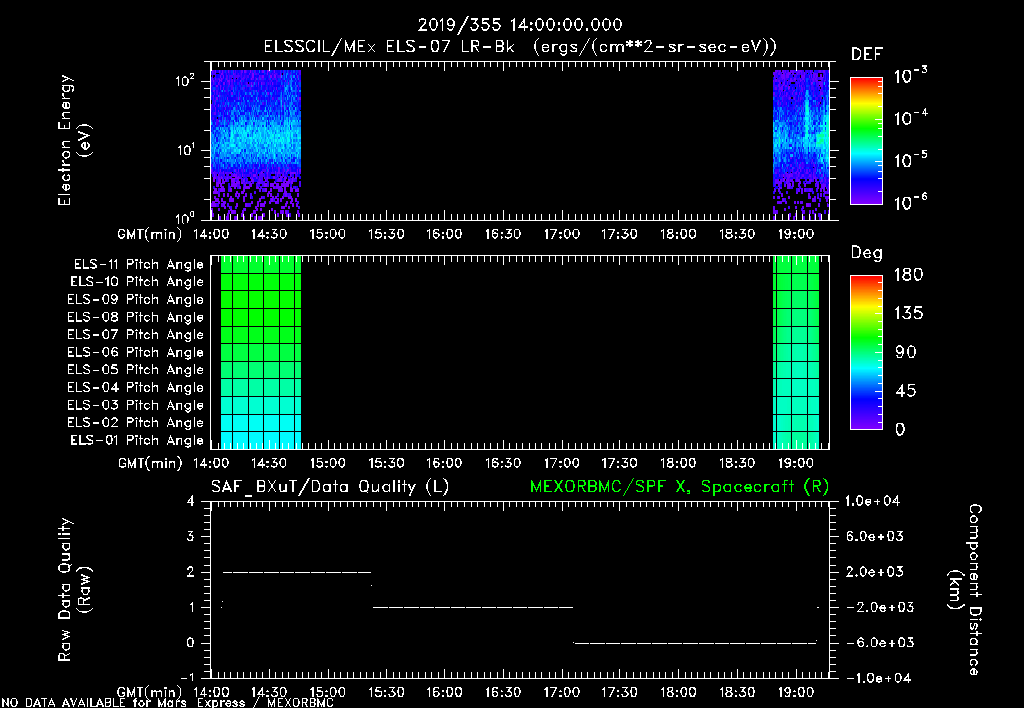Image resolution: width=1024 pixels, height=708 pixels.
Task: Click the plot title "2019/355 14:00:00.000"
Action: tap(520, 25)
